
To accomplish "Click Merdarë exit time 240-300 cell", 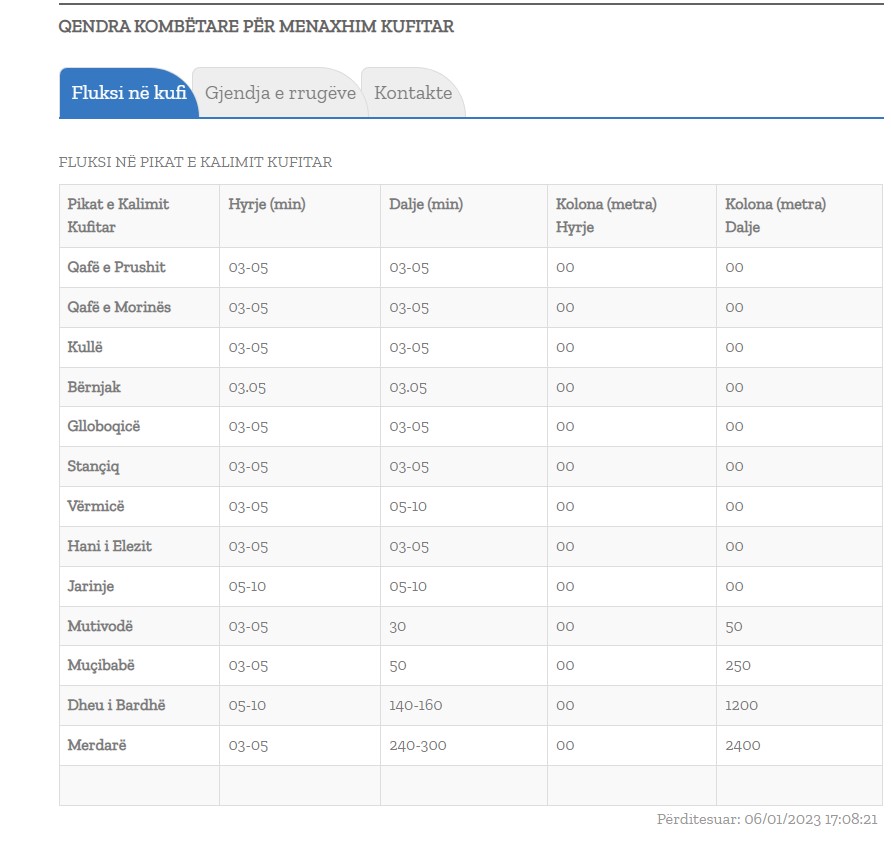I will [416, 745].
